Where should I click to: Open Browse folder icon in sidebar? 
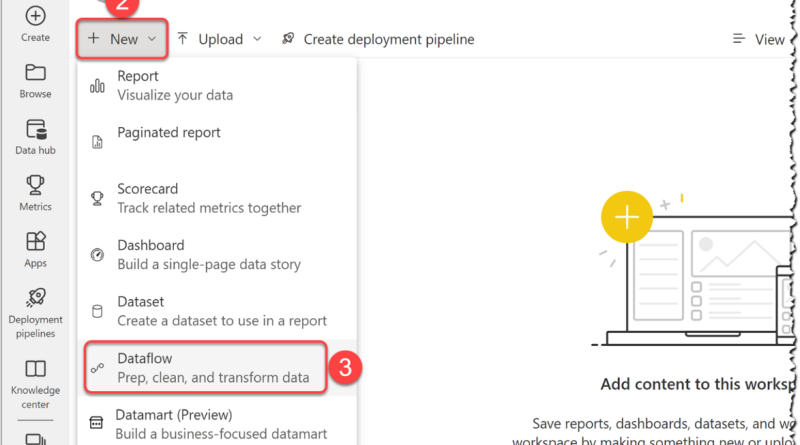pos(35,72)
